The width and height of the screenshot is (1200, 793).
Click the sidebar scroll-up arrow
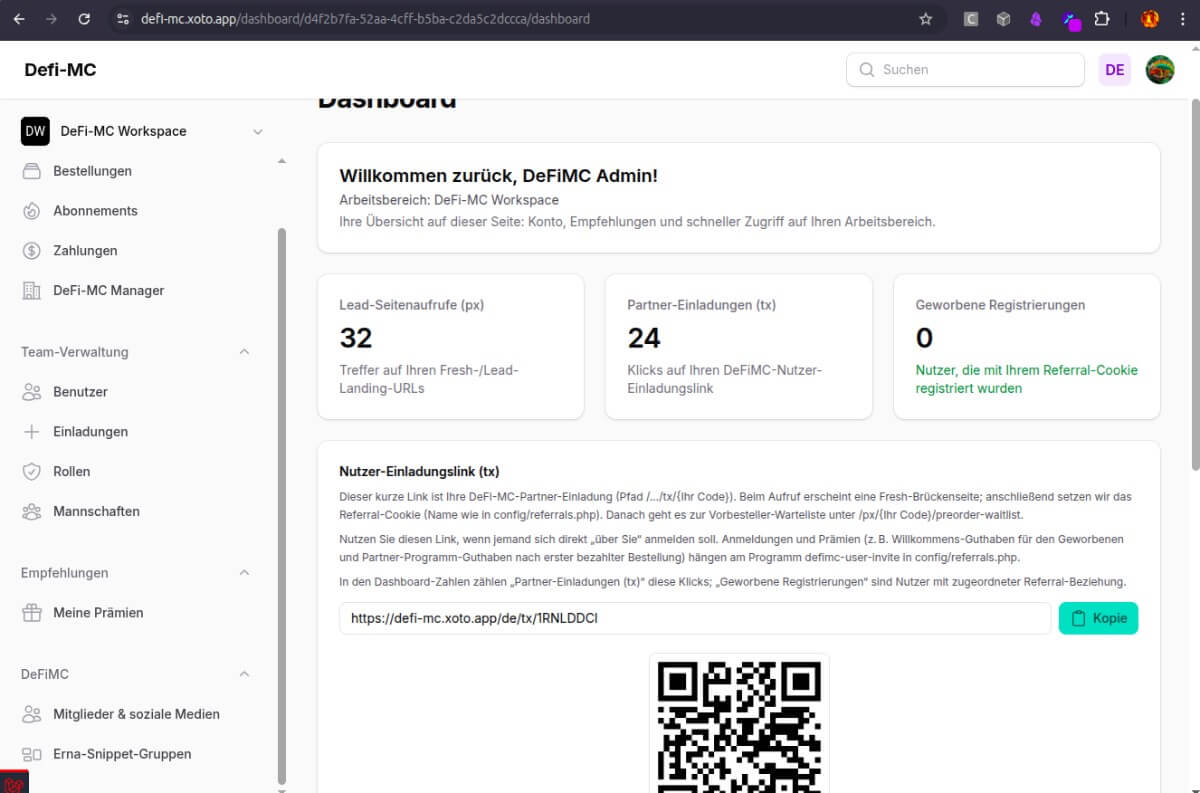281,161
